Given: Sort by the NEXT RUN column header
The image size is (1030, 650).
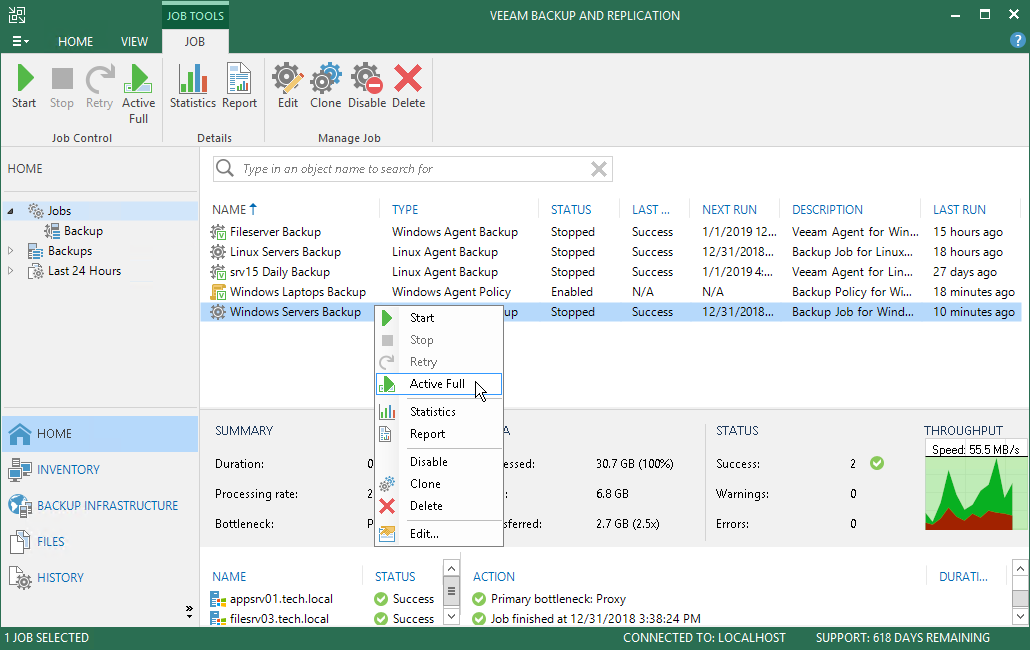Looking at the screenshot, I should 729,209.
